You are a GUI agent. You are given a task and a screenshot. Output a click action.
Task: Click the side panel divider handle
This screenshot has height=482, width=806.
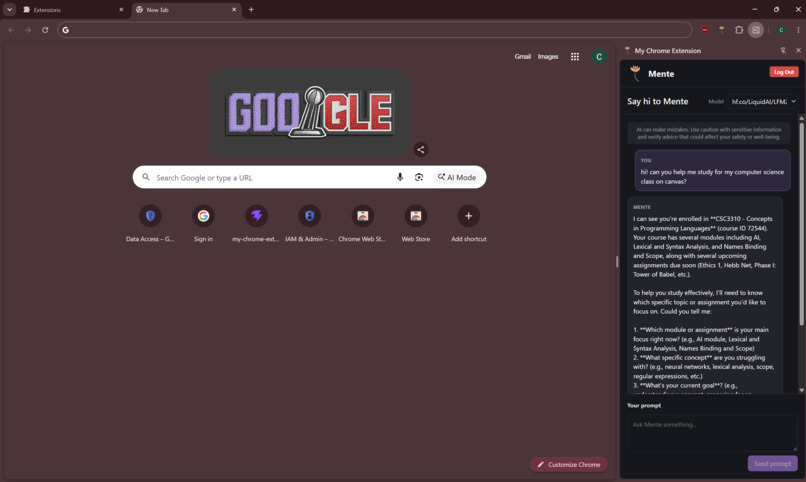pos(617,262)
